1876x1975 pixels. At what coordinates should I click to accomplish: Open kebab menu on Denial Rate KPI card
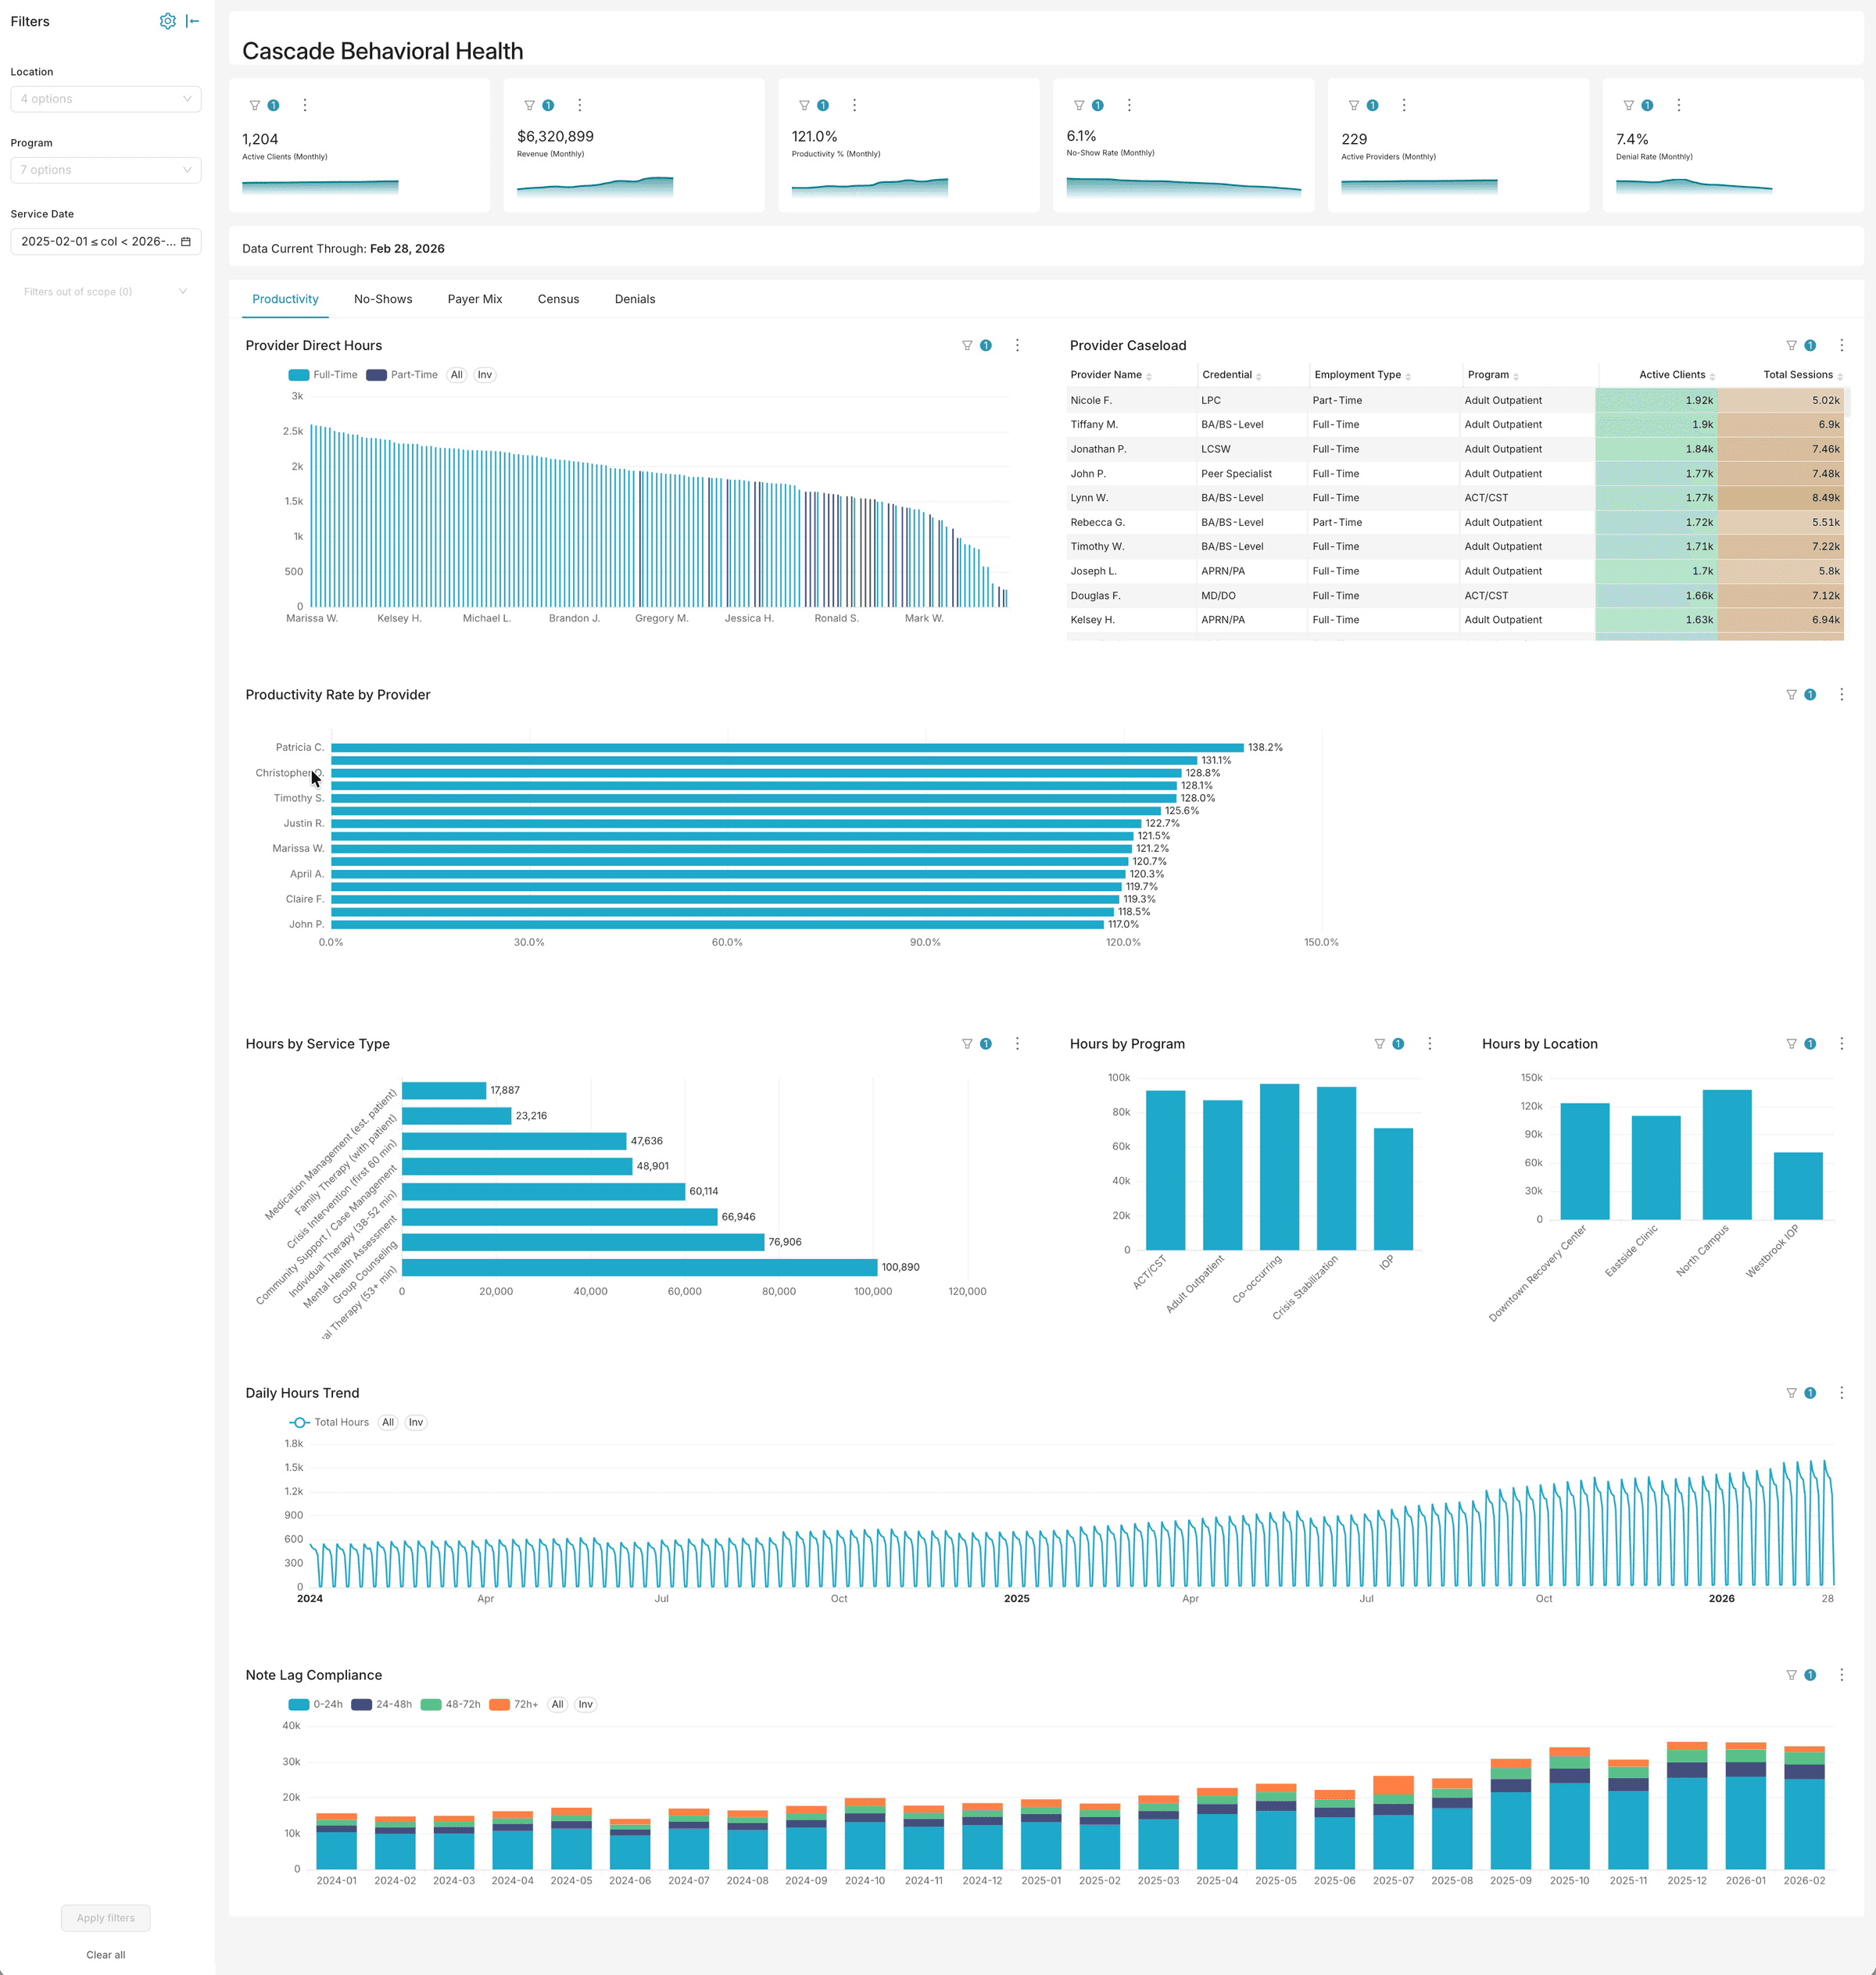1678,104
